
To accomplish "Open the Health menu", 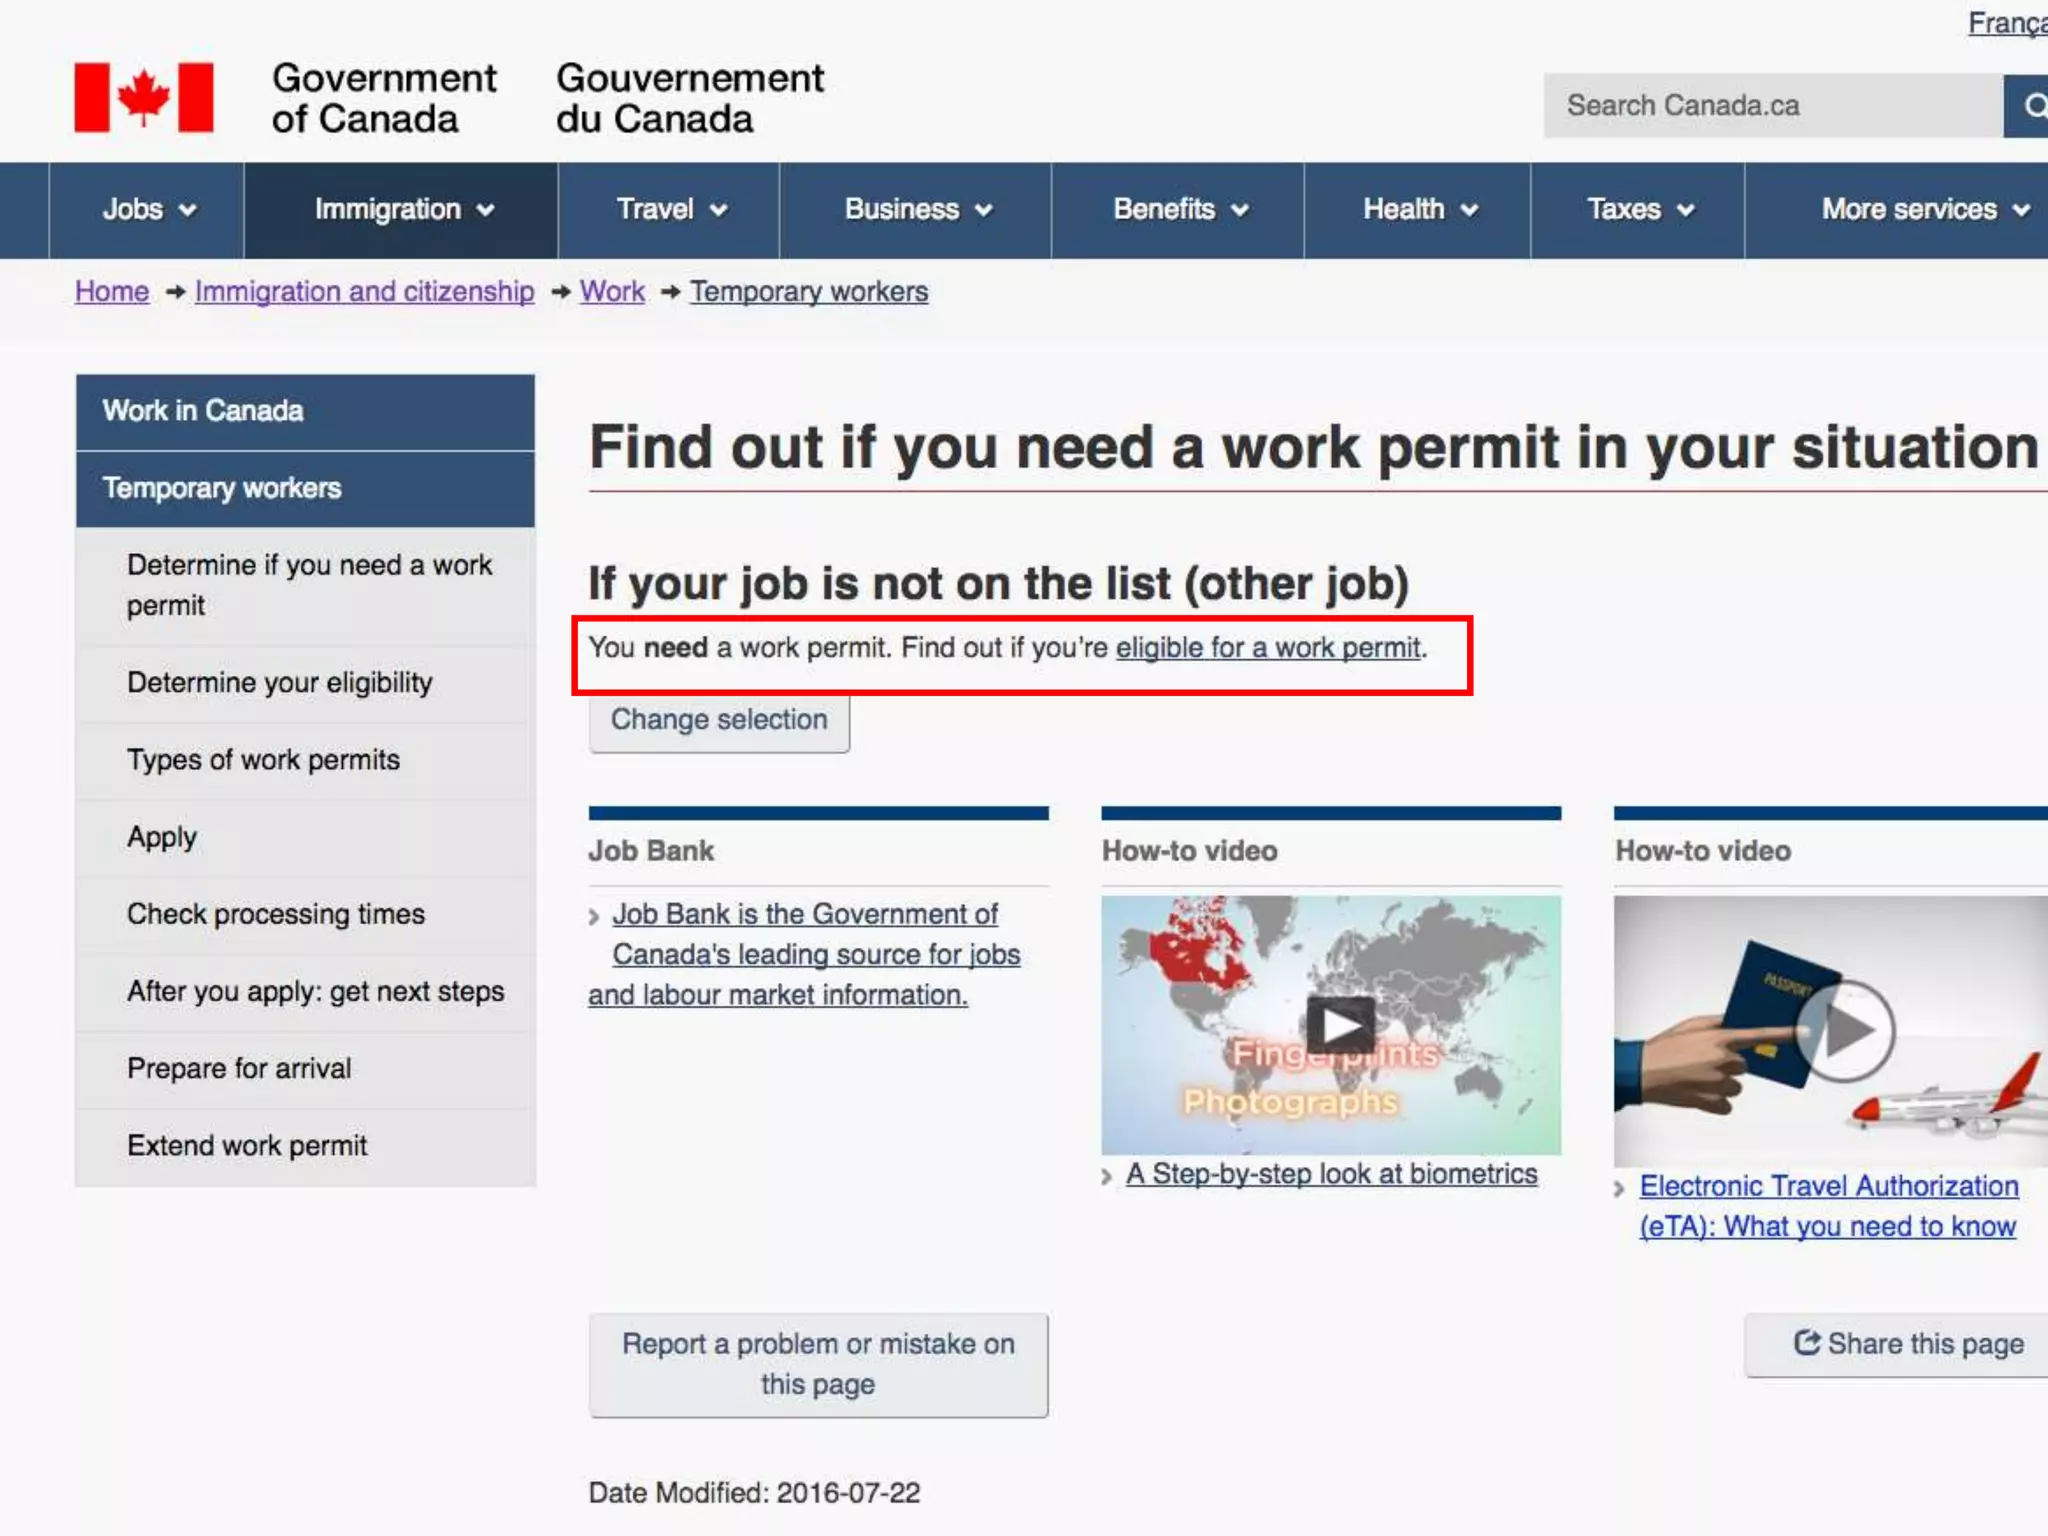I will pos(1419,210).
